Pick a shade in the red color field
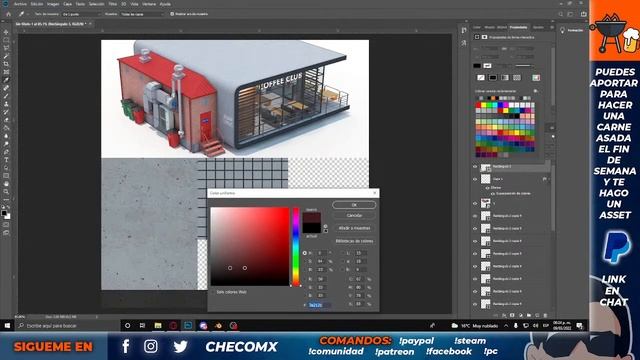Viewport: 640px width, 360px height. pyautogui.click(x=250, y=247)
